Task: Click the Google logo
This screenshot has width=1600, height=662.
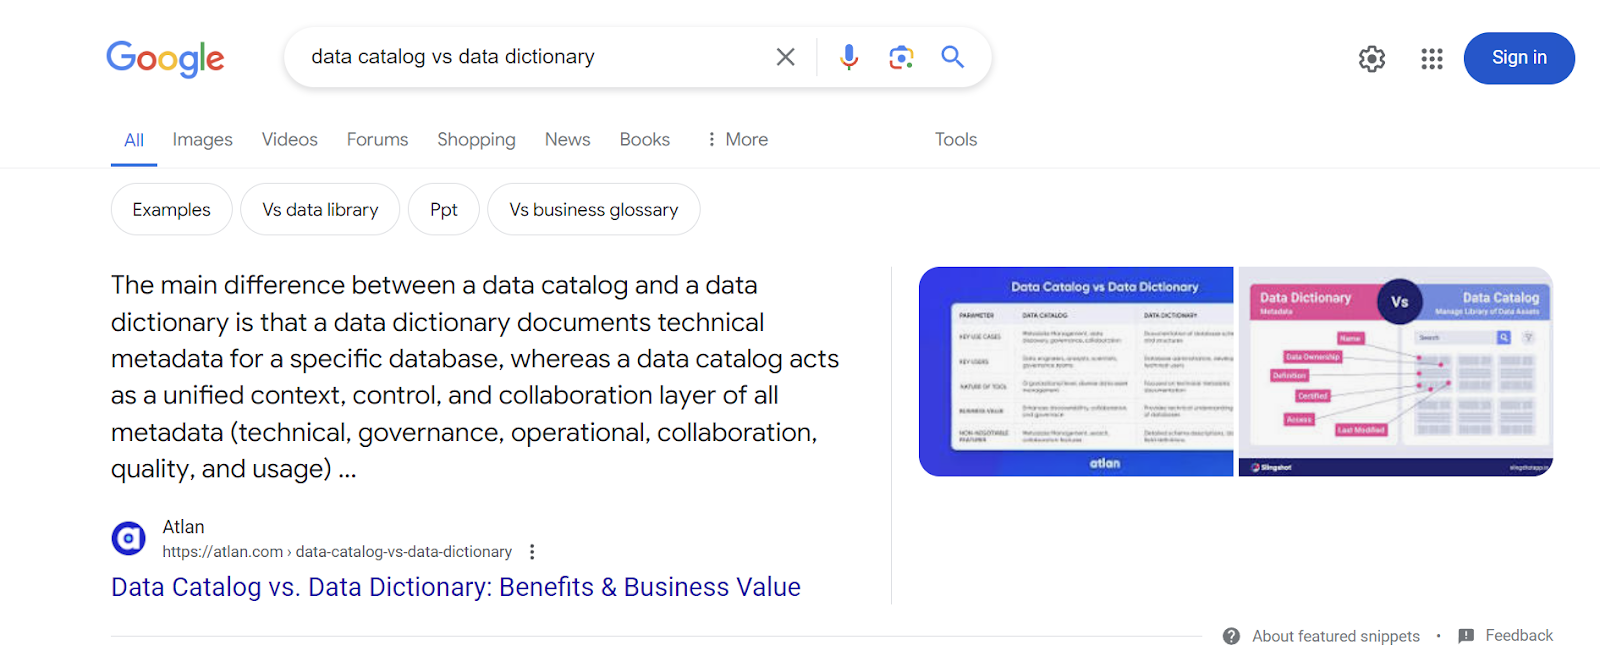Action: [x=165, y=58]
